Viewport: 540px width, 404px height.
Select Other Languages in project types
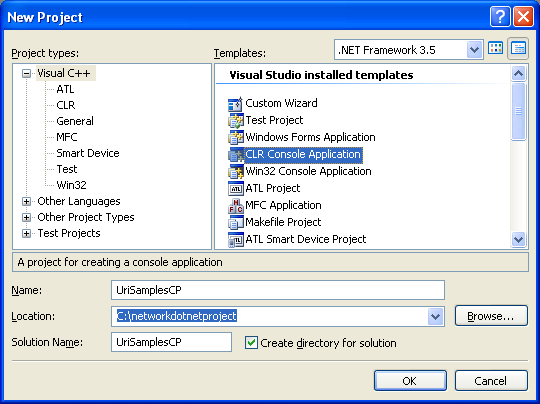point(79,201)
